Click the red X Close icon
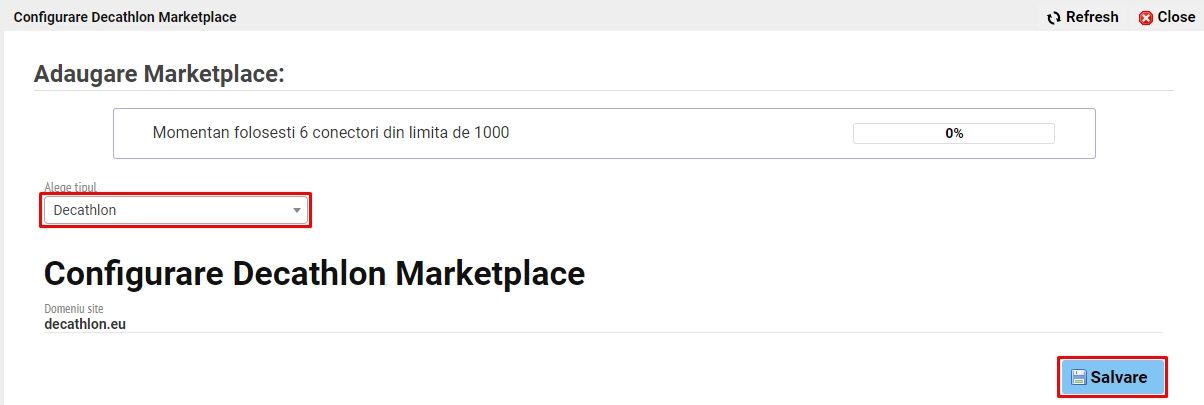Screen dimensions: 1204x405 1146,18
